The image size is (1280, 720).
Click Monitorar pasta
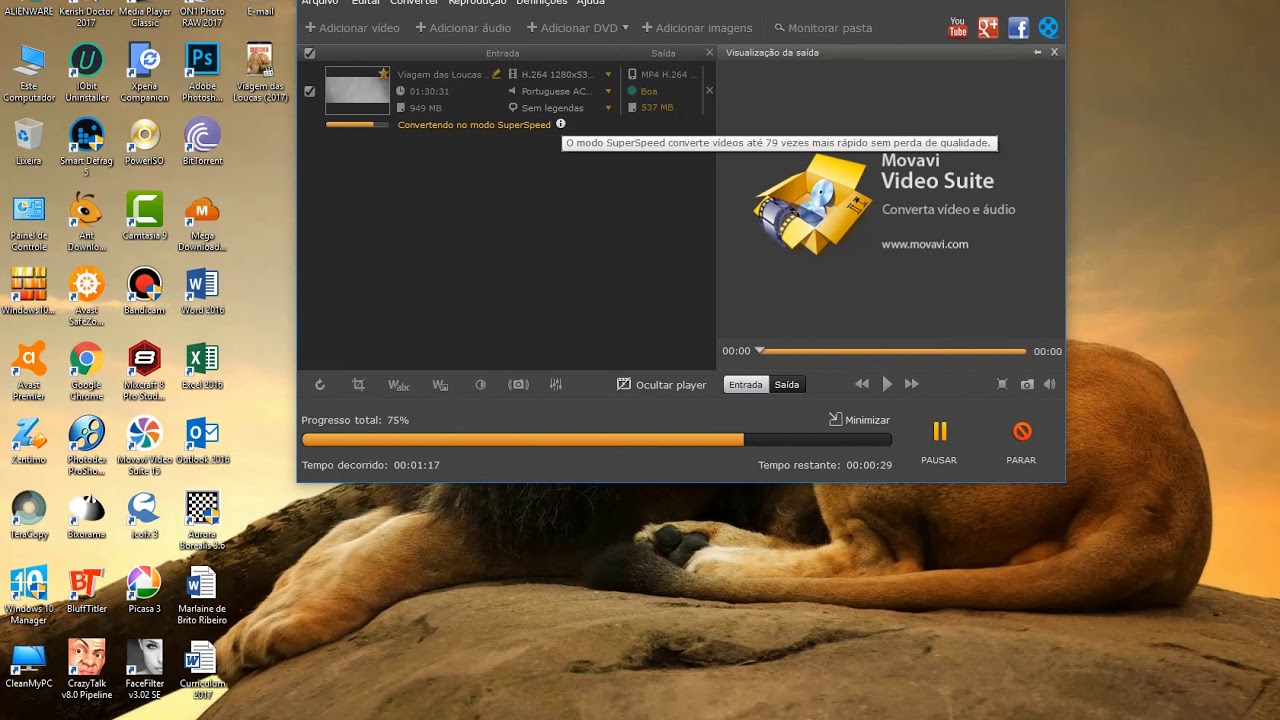pyautogui.click(x=823, y=28)
